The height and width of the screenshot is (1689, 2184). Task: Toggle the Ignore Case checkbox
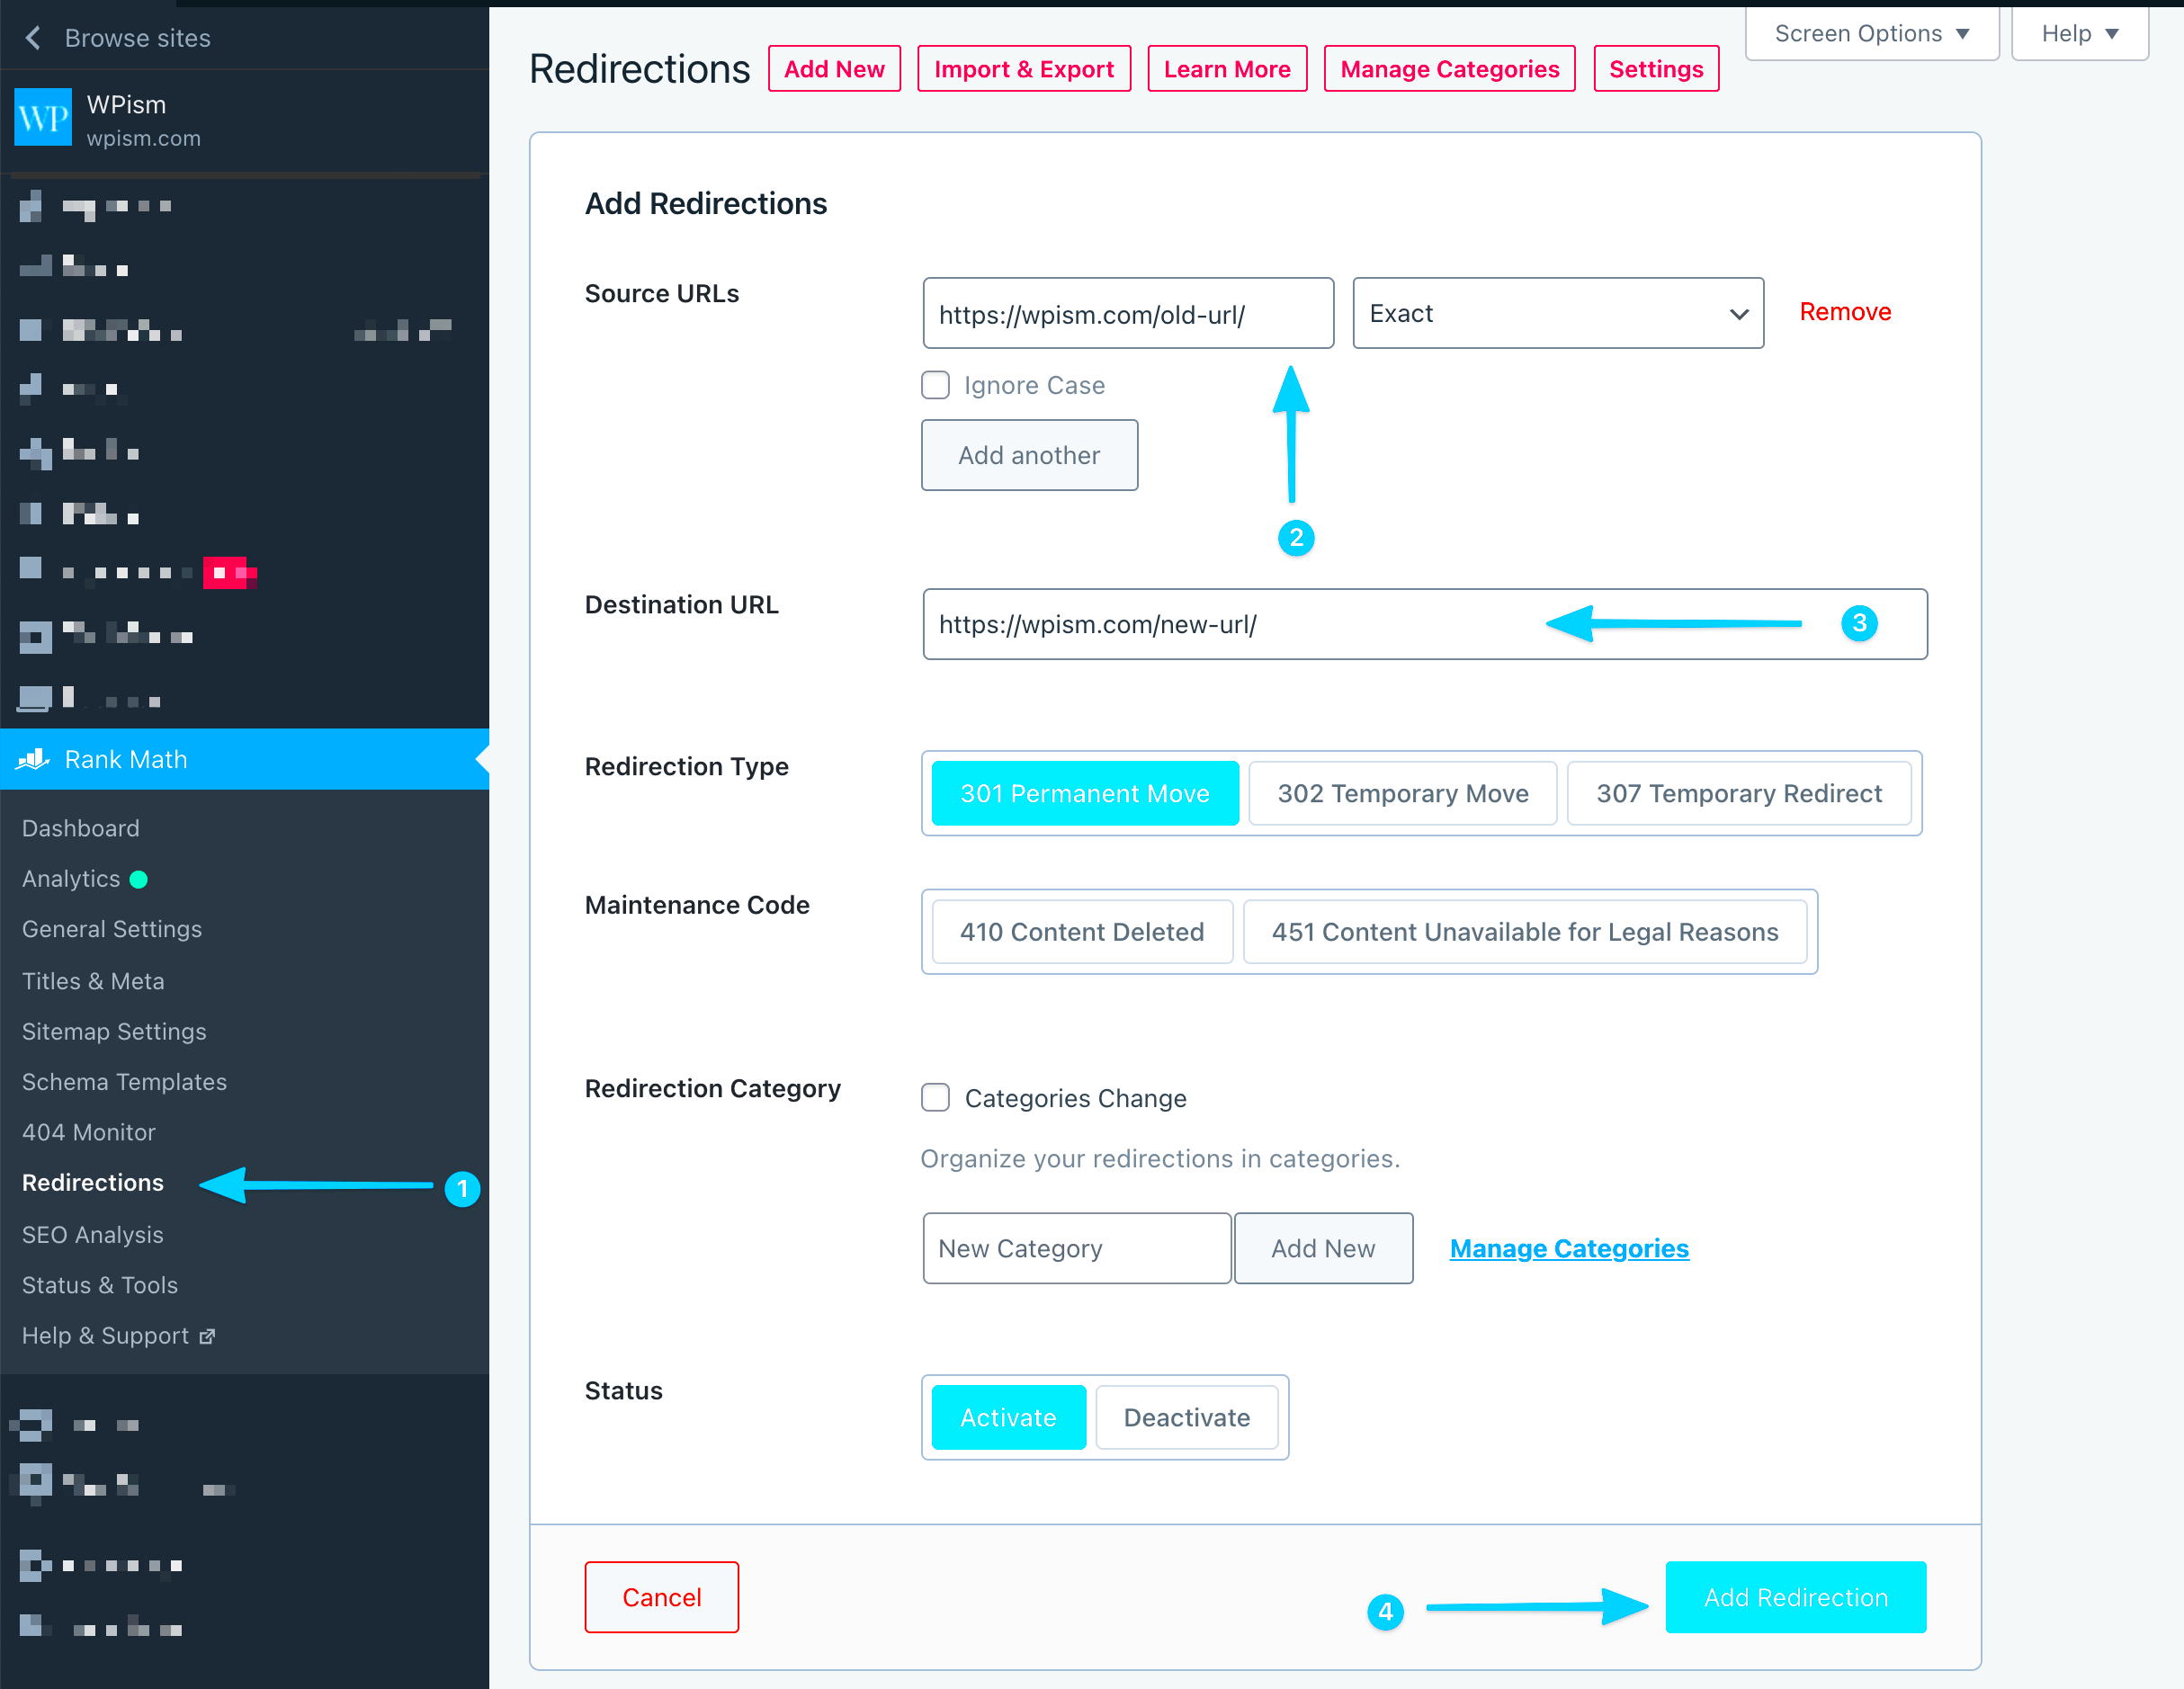pyautogui.click(x=936, y=385)
